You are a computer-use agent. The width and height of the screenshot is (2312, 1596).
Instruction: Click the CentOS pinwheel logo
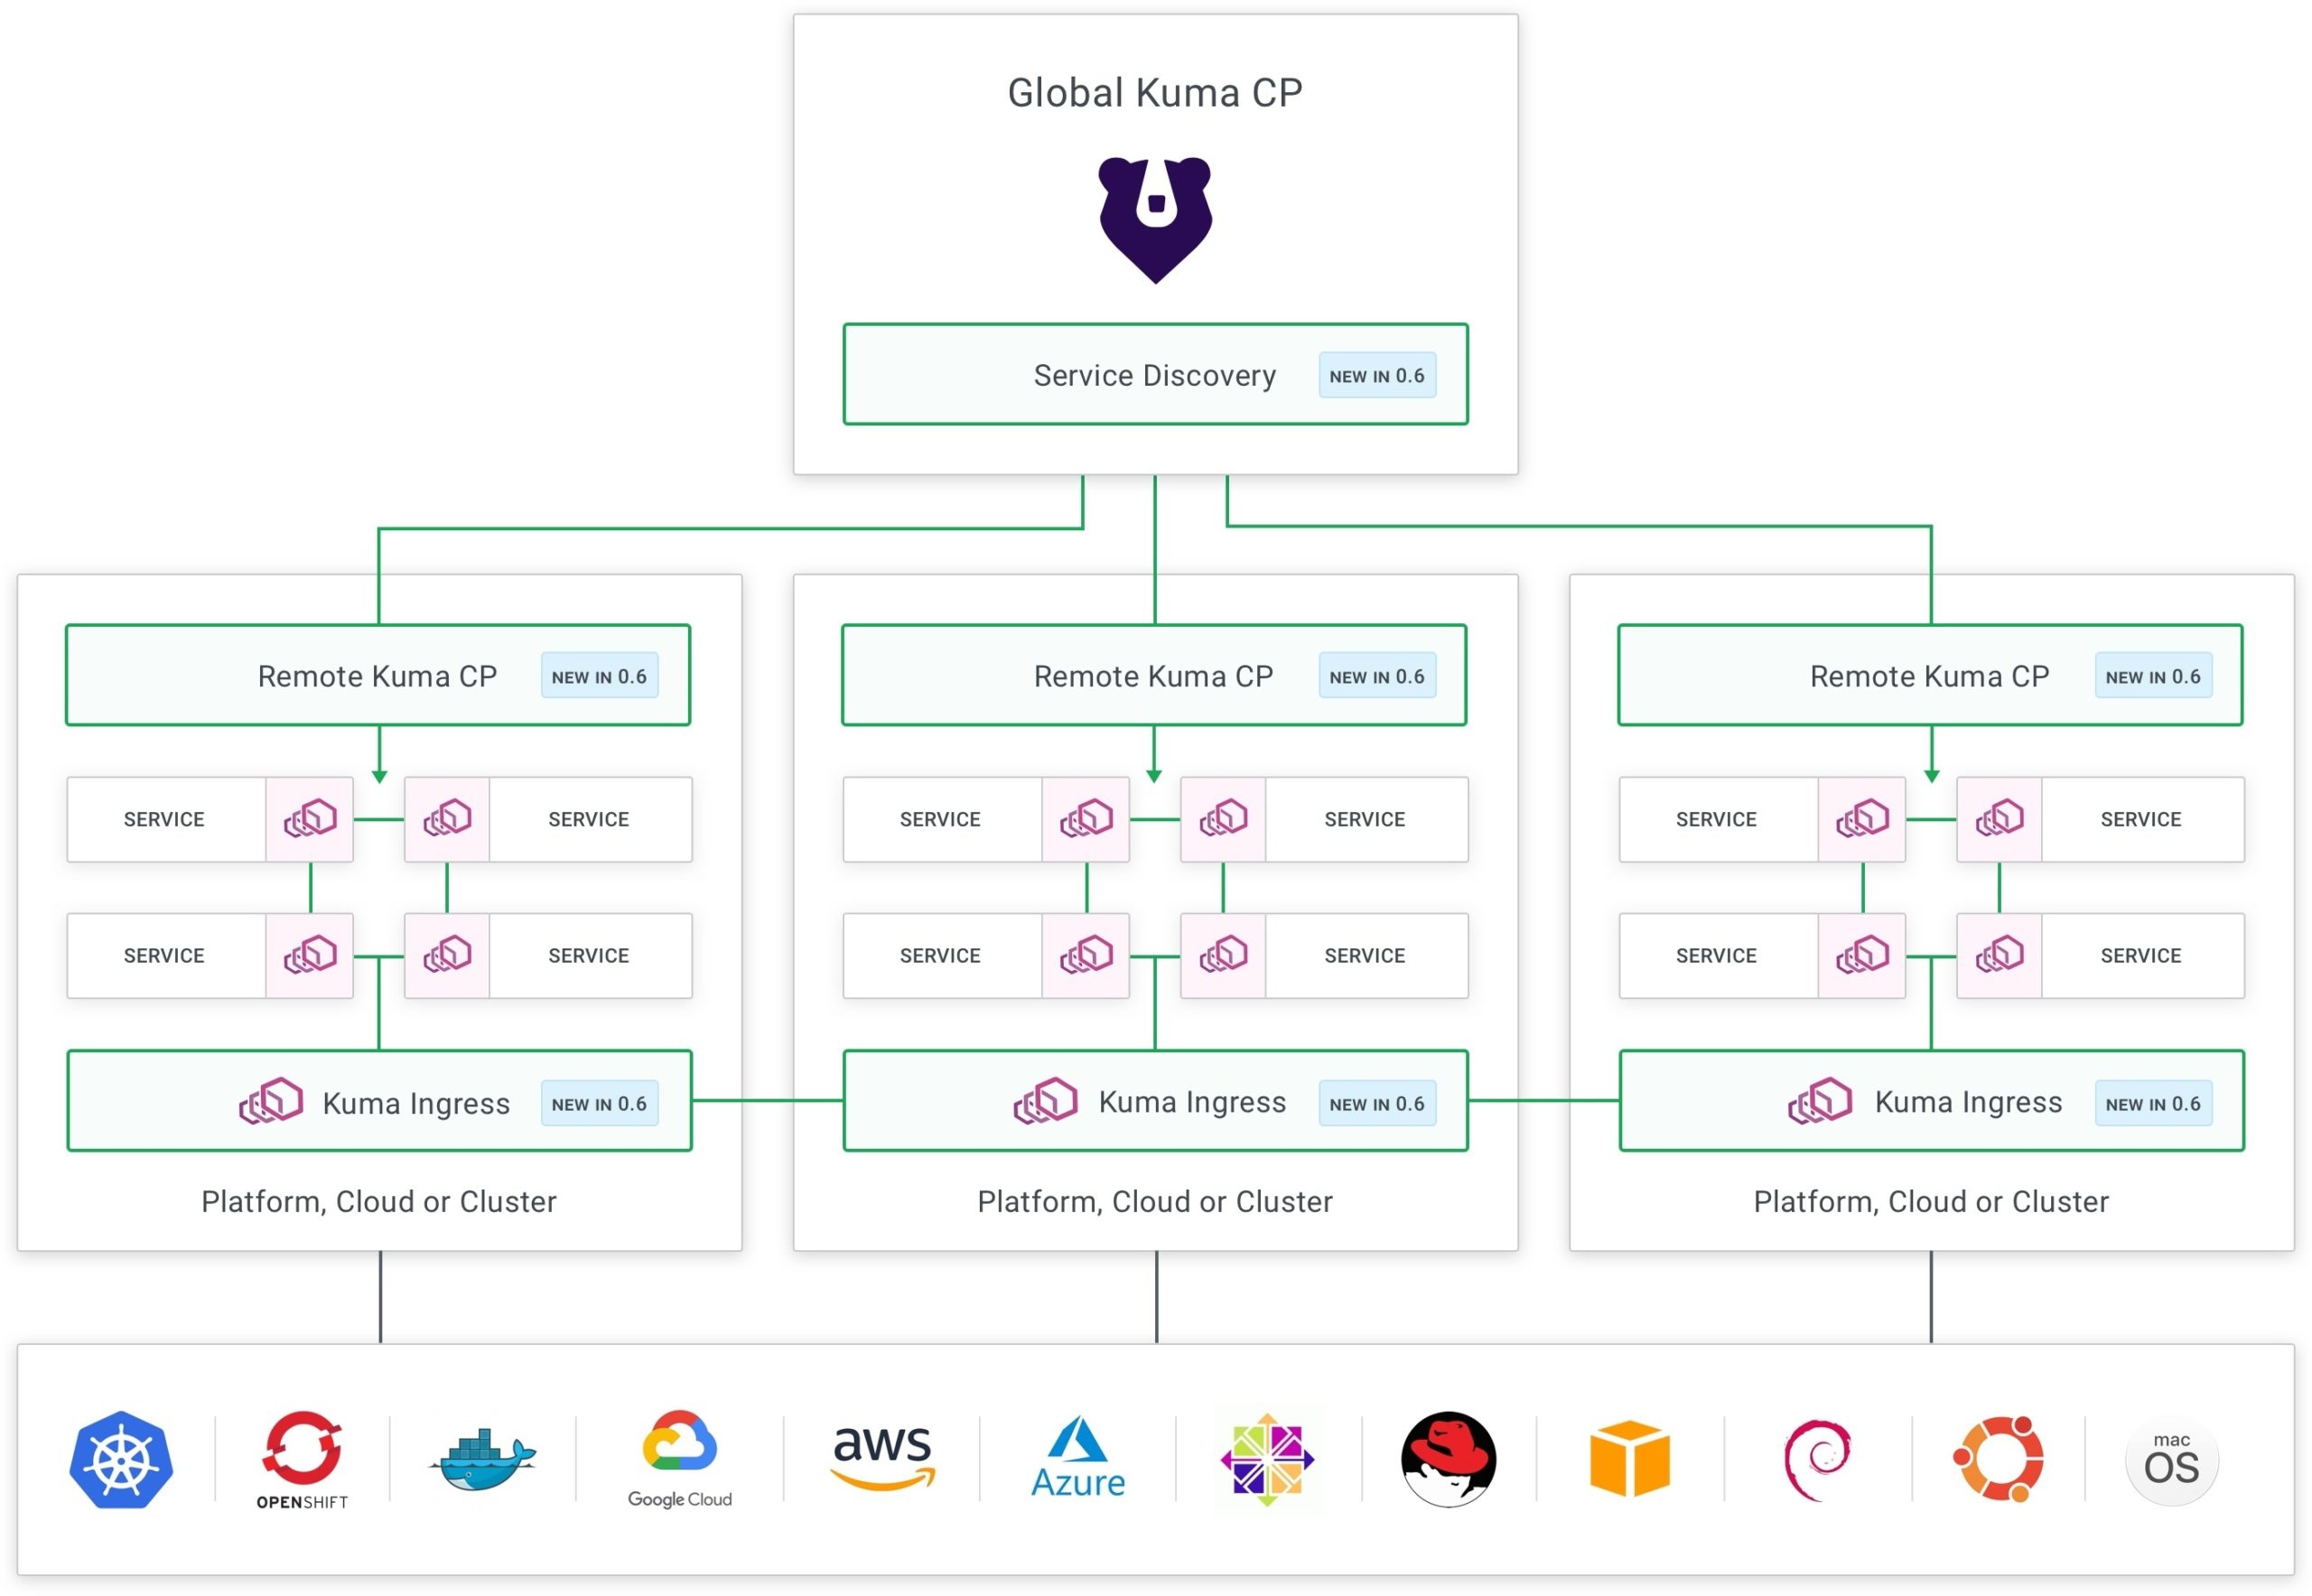(x=1267, y=1460)
